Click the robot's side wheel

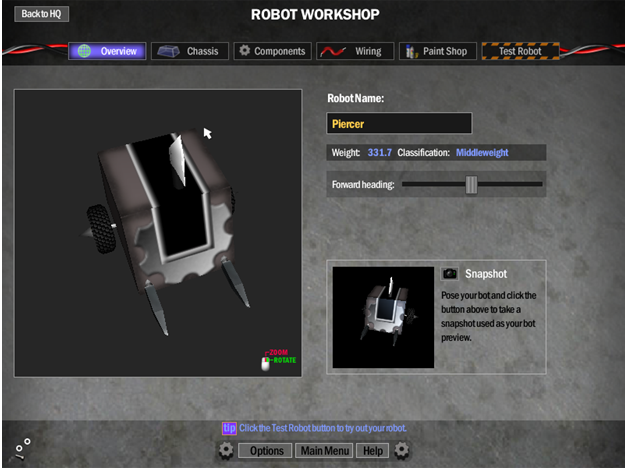(x=101, y=229)
